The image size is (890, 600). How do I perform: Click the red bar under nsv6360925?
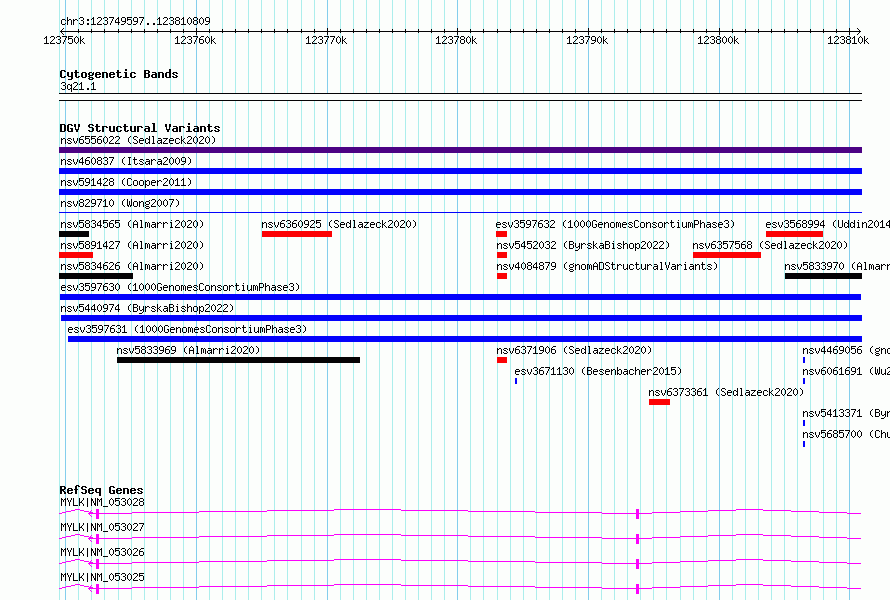pos(297,234)
